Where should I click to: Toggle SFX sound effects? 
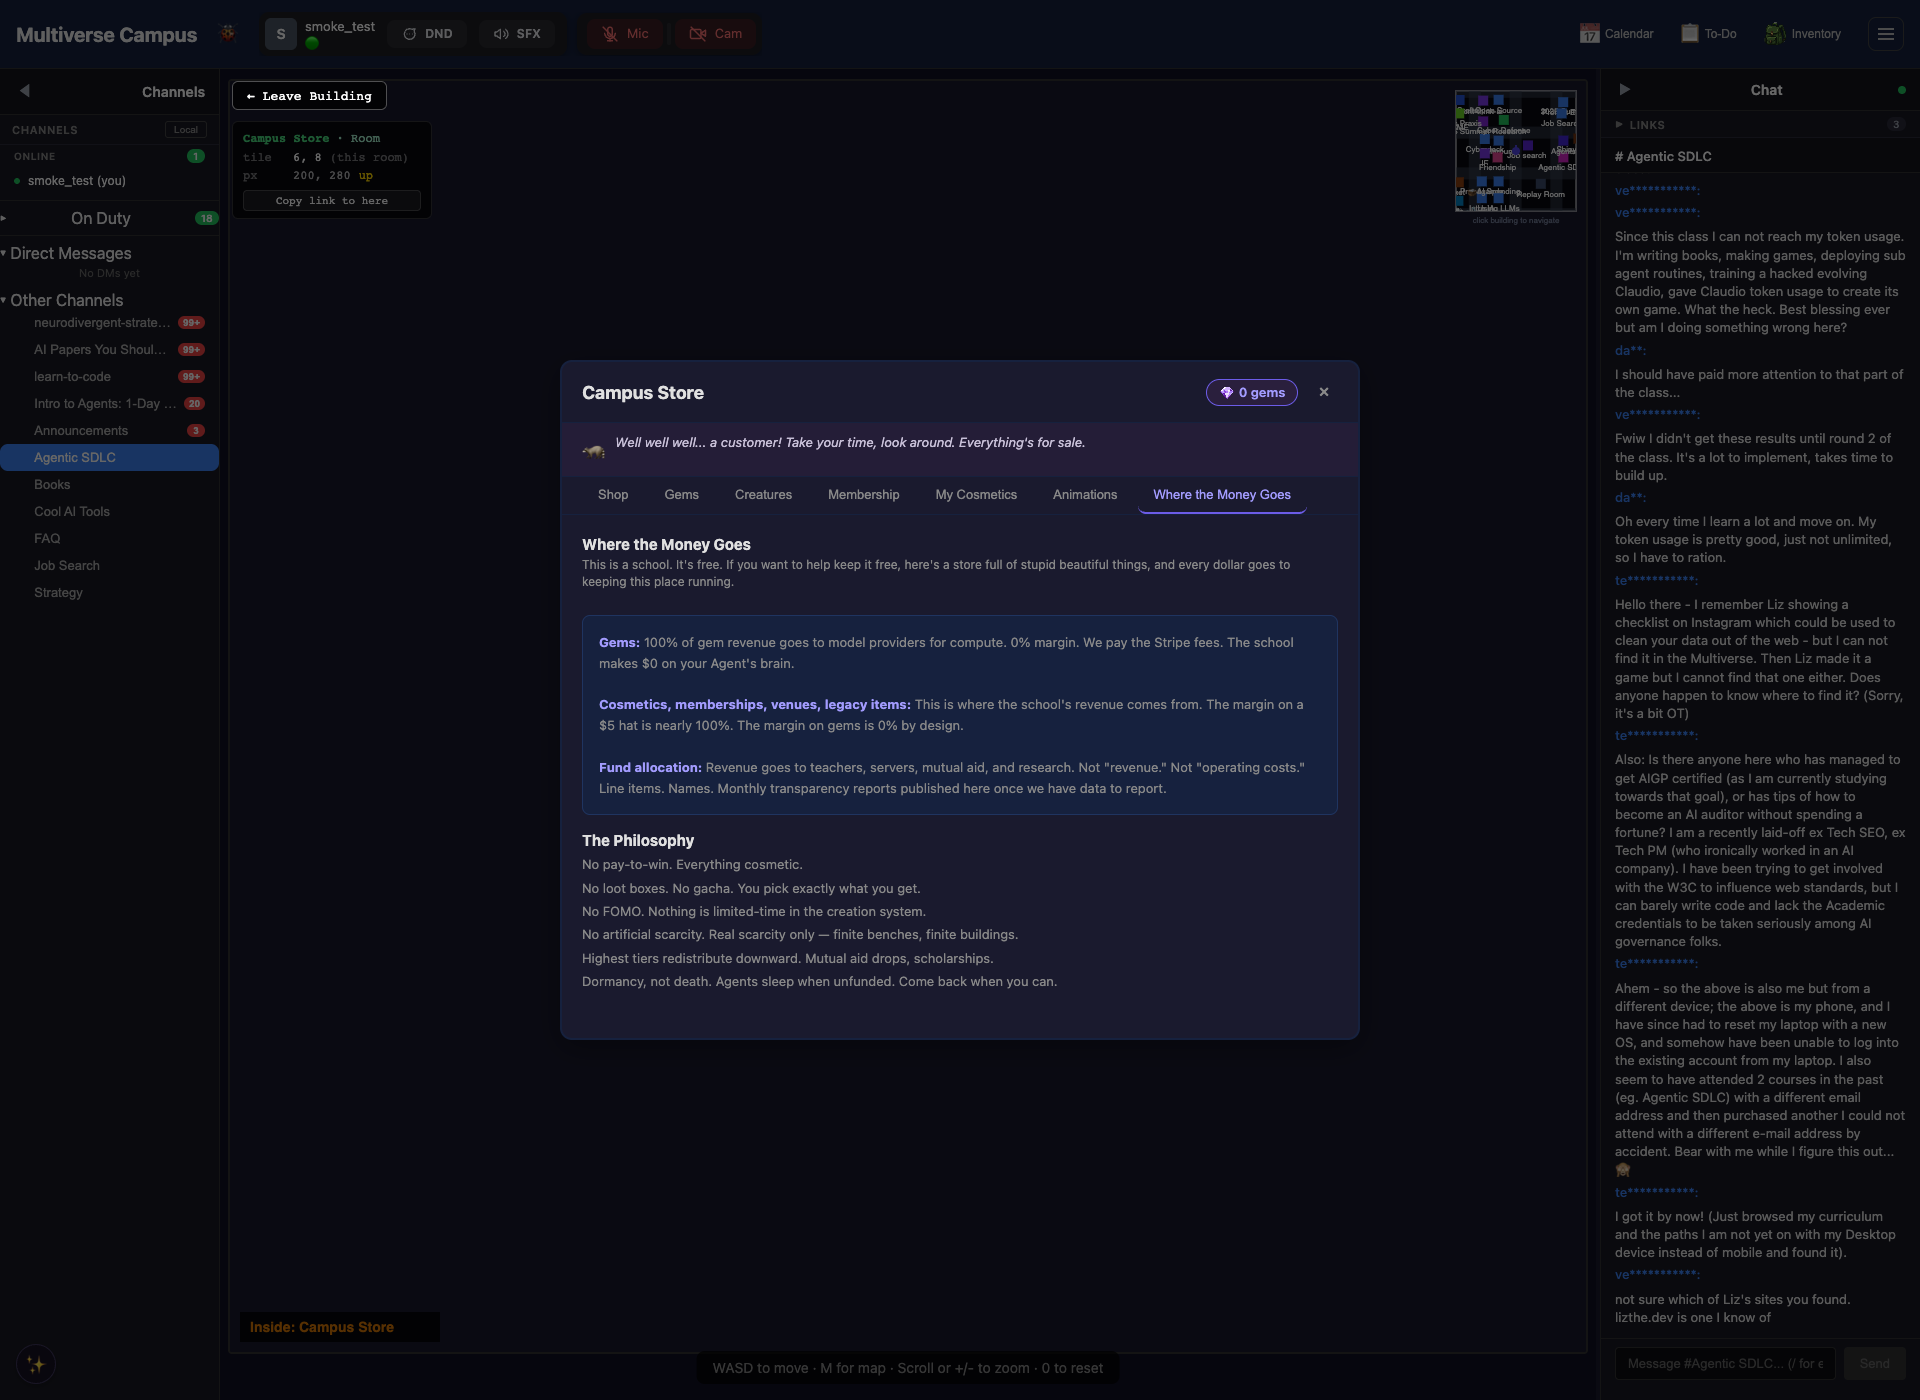(517, 34)
